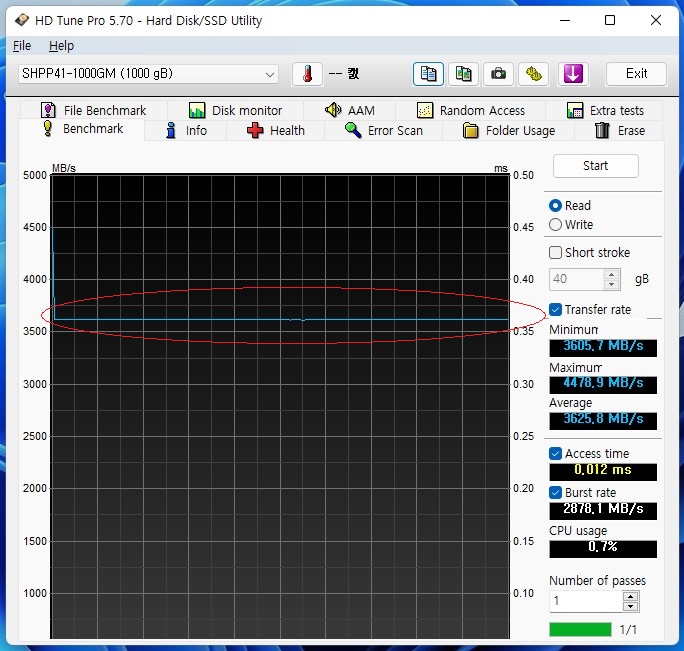Viewport: 684px width, 651px height.
Task: Switch to the Folder Usage tab
Action: 509,130
